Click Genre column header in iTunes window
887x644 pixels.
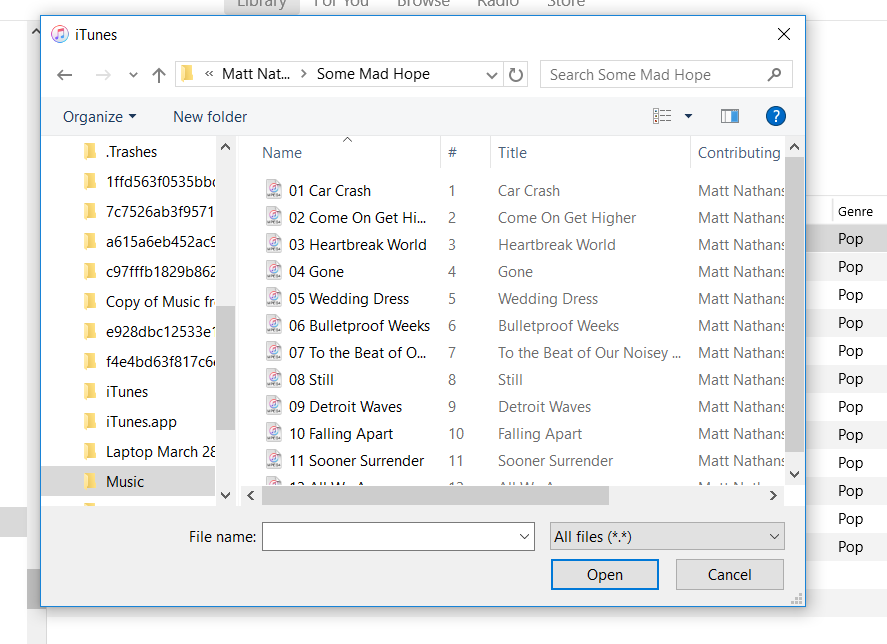(855, 212)
